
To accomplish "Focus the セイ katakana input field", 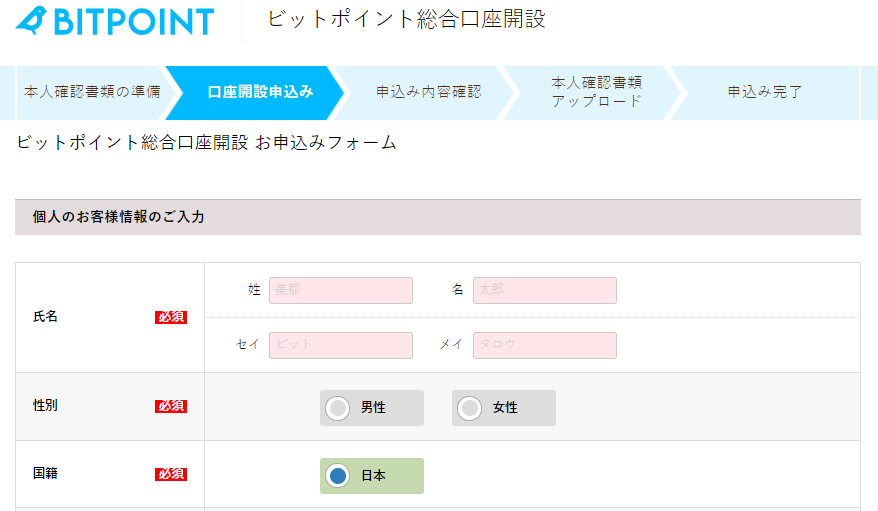I will (341, 345).
